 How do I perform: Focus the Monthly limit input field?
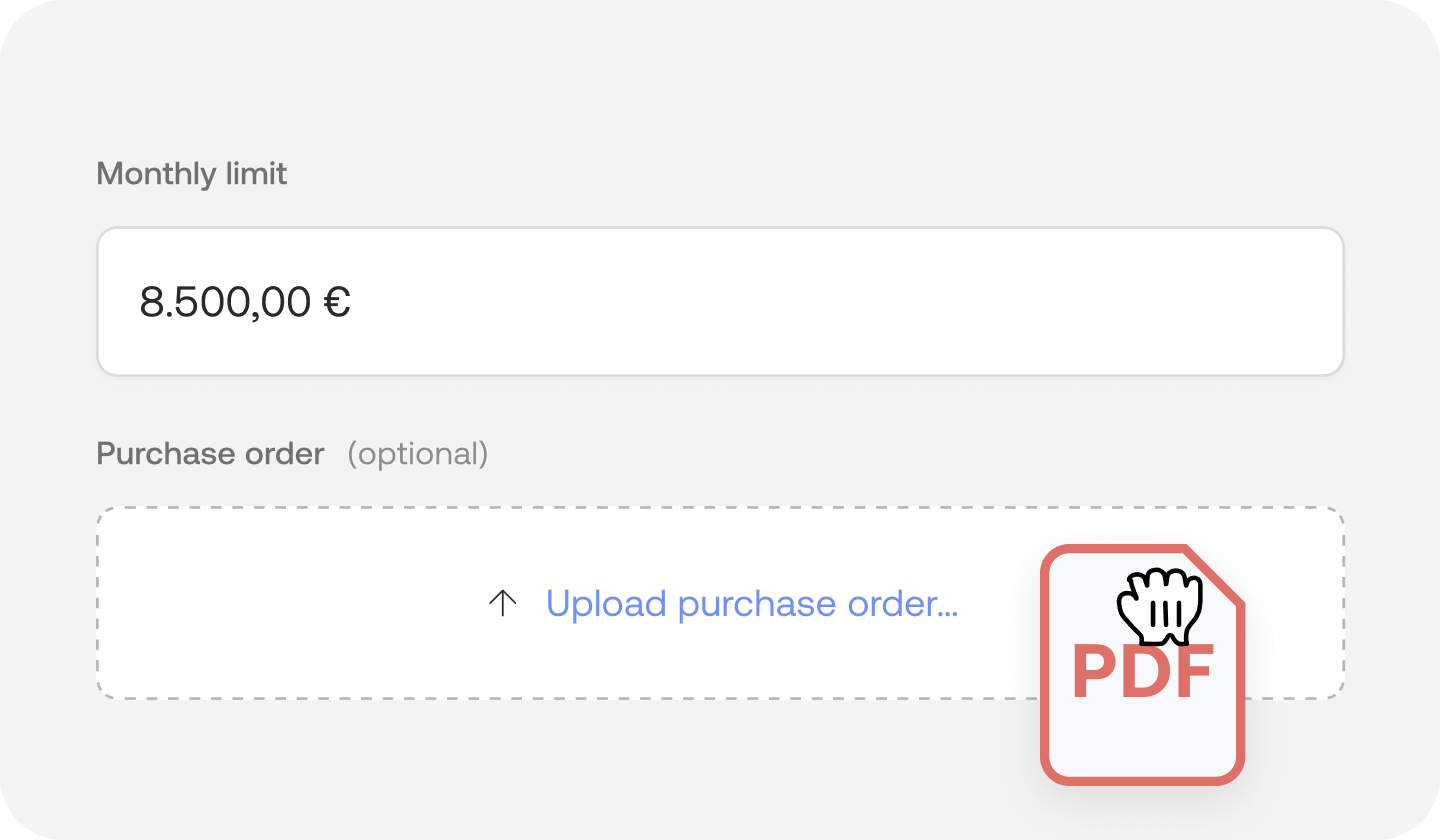click(x=720, y=302)
